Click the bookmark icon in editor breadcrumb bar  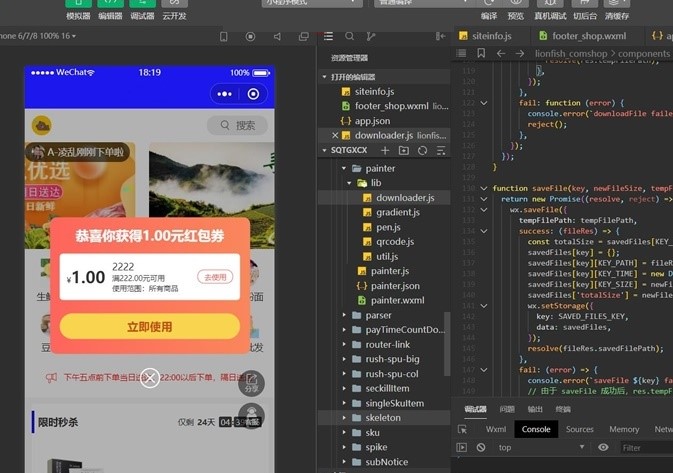pyautogui.click(x=481, y=53)
